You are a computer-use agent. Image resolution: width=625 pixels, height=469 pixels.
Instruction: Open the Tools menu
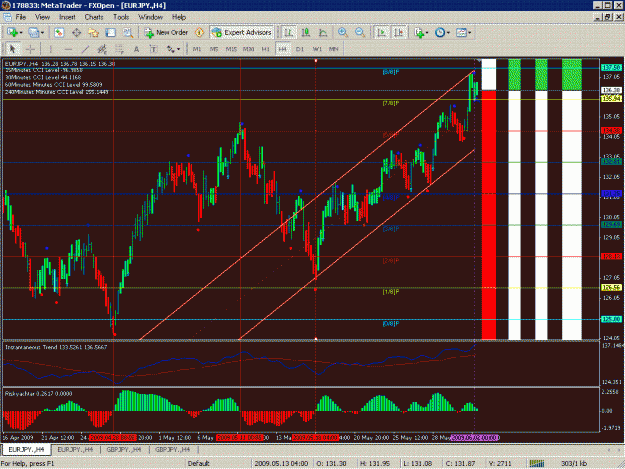[121, 17]
